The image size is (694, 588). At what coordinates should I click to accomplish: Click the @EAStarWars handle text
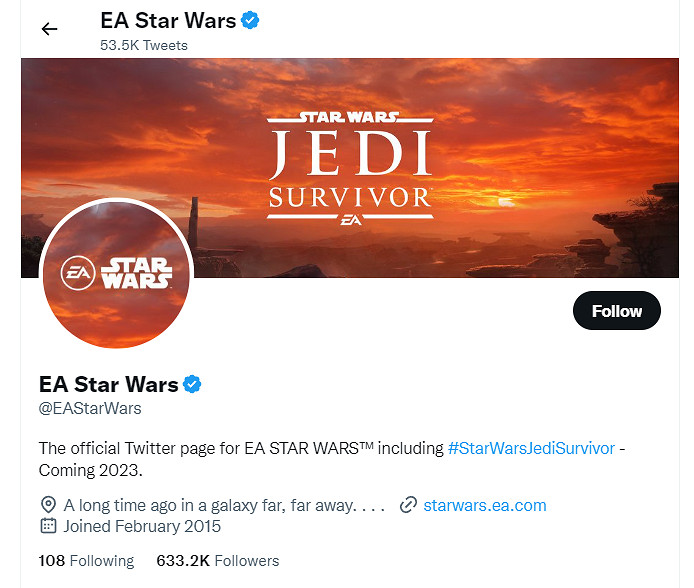(x=90, y=408)
